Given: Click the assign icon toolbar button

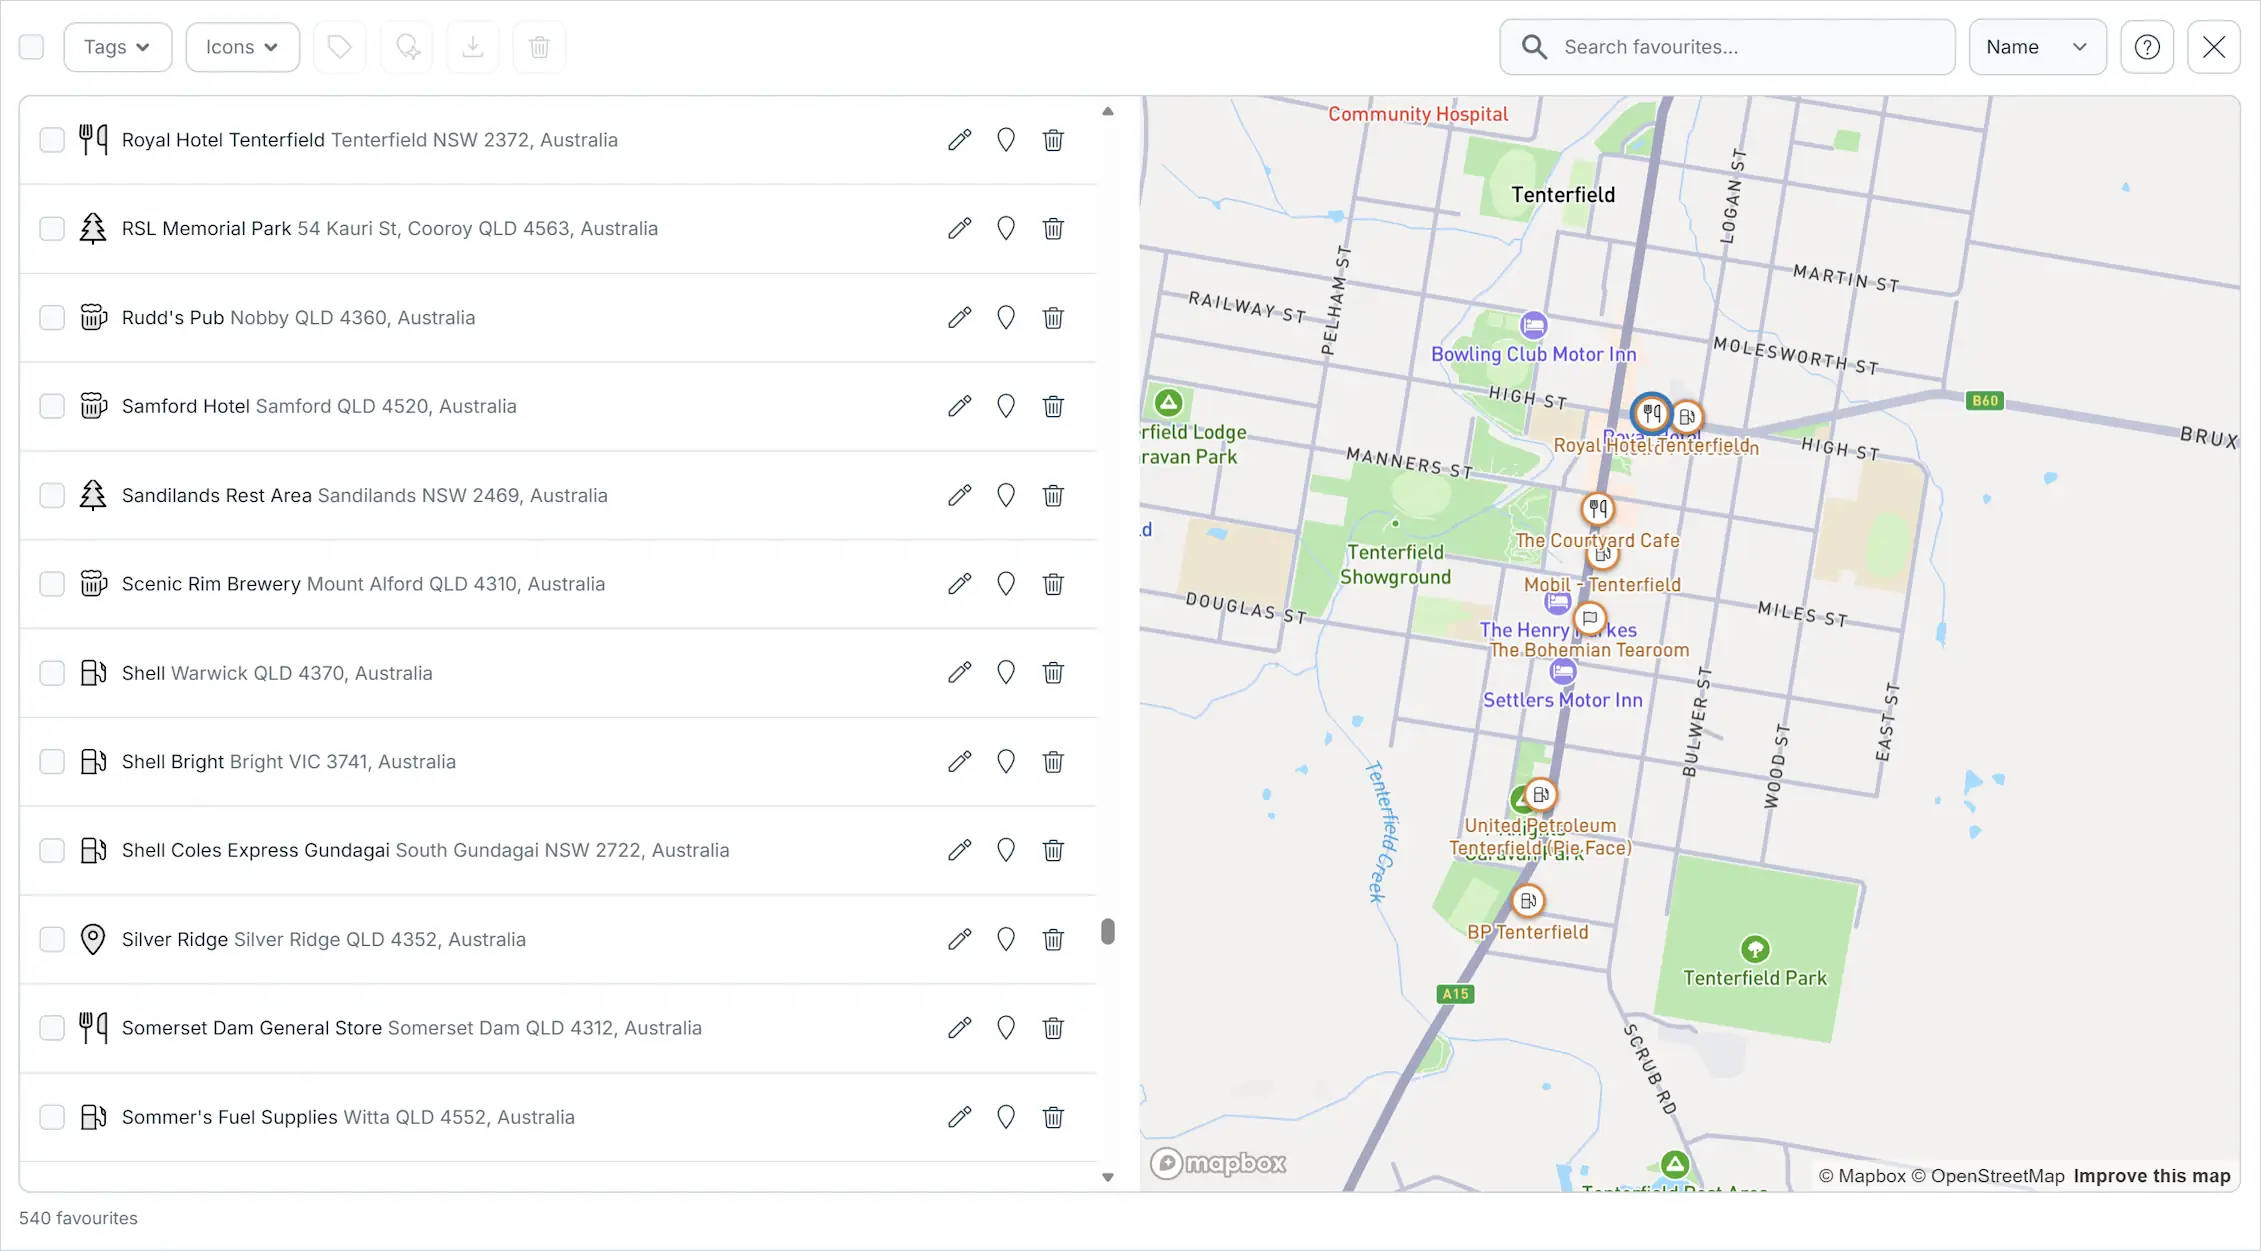Looking at the screenshot, I should click(x=407, y=47).
